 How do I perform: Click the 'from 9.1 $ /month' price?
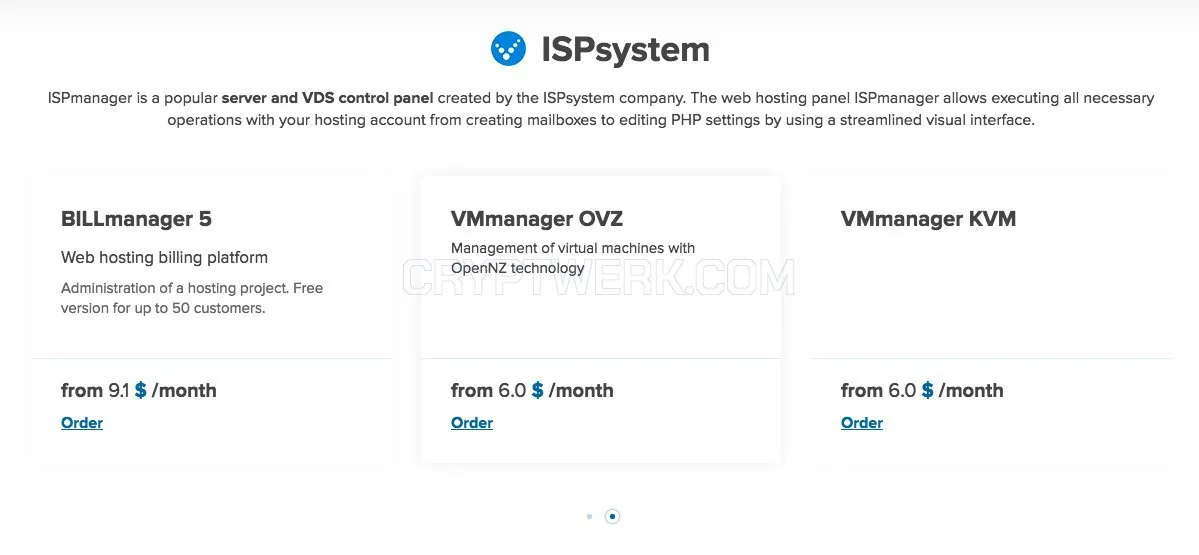138,390
